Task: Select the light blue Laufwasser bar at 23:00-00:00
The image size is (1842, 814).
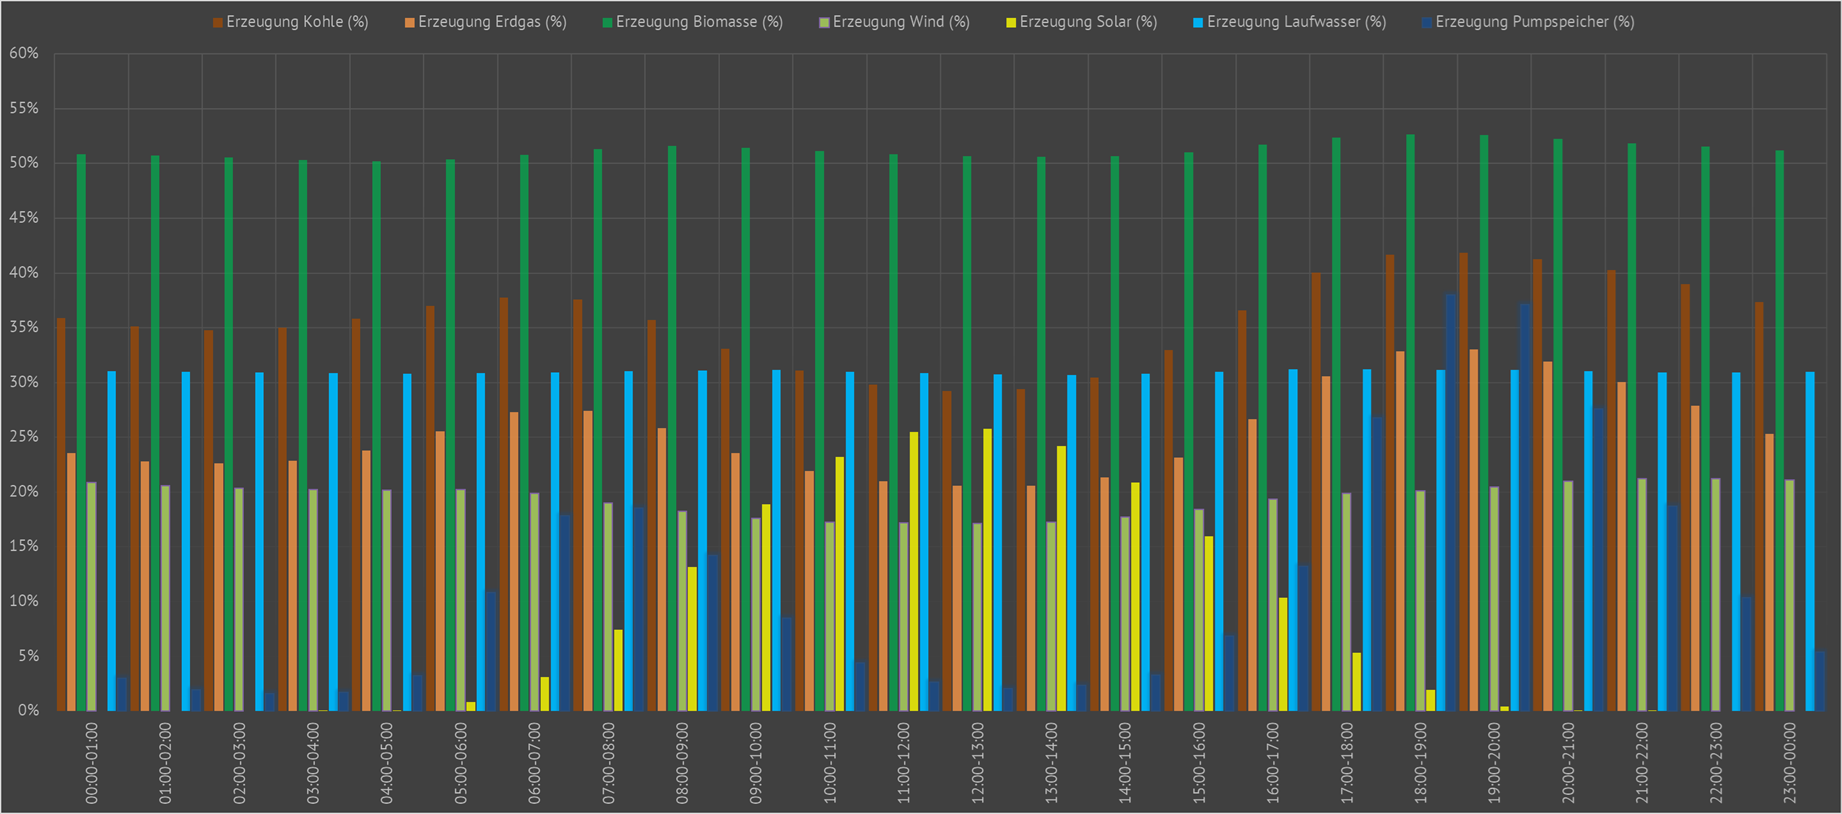Action: [1810, 541]
